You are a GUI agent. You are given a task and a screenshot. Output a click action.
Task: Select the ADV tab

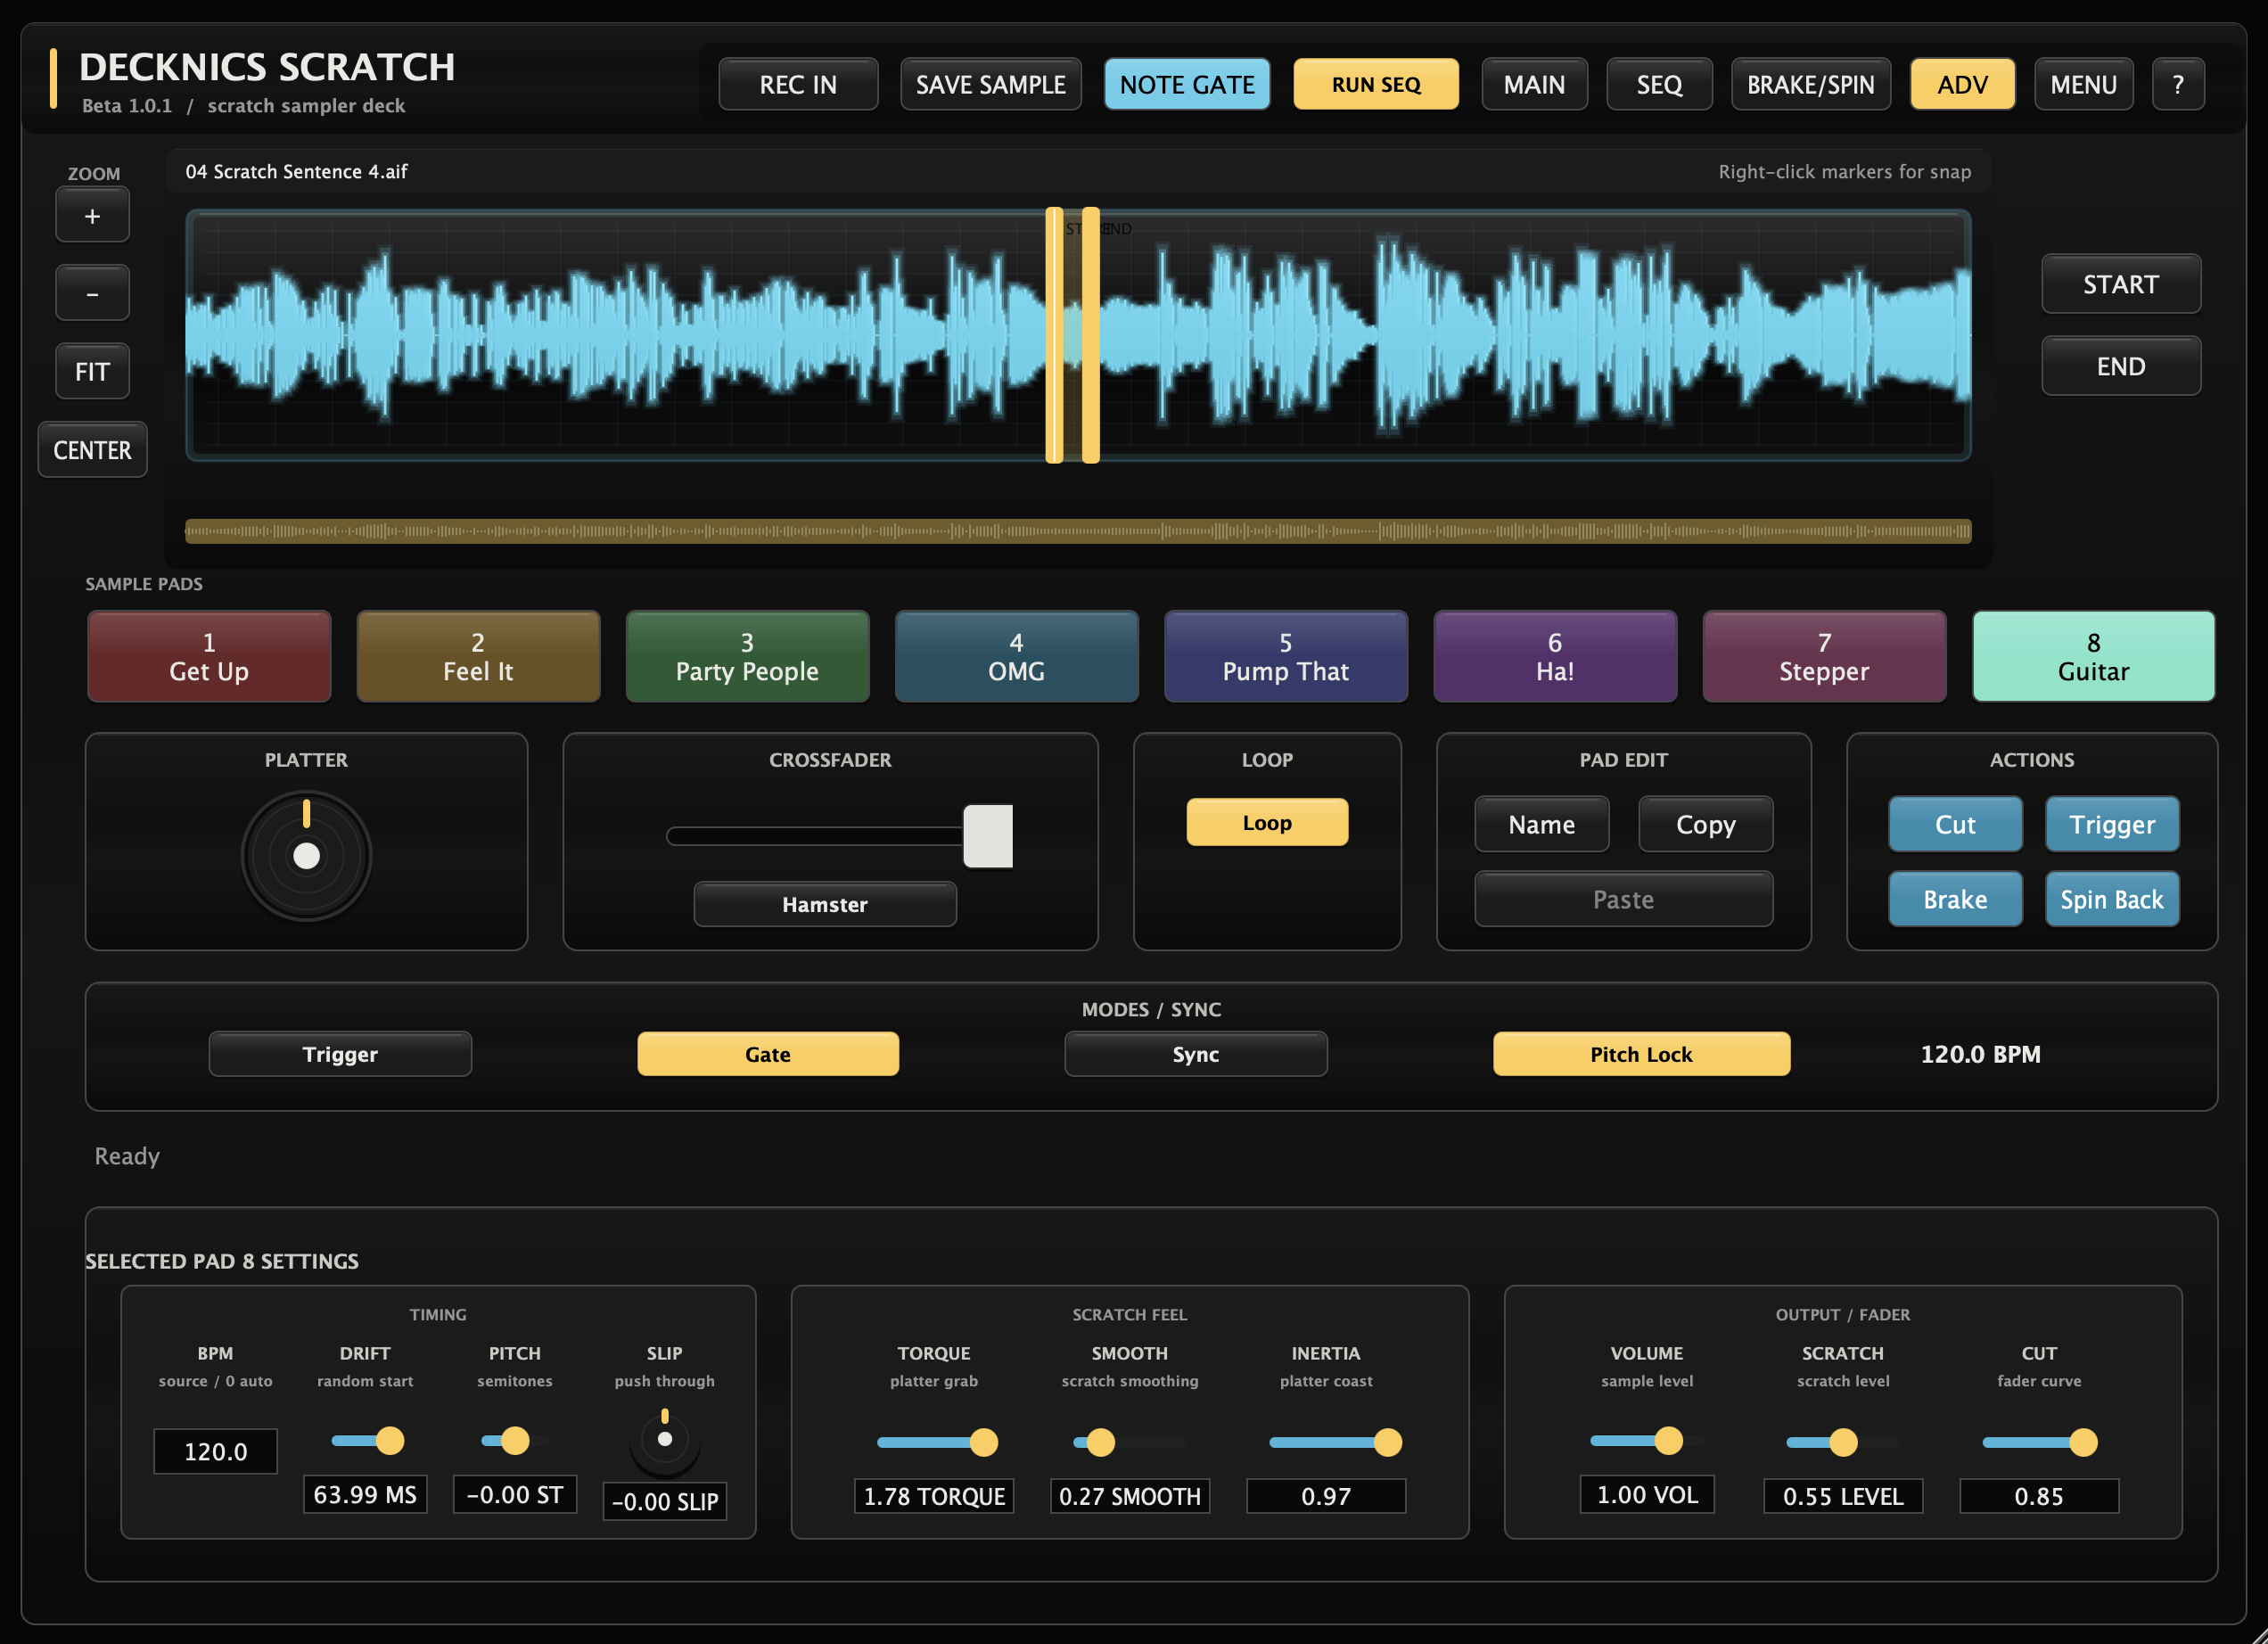[x=1962, y=84]
